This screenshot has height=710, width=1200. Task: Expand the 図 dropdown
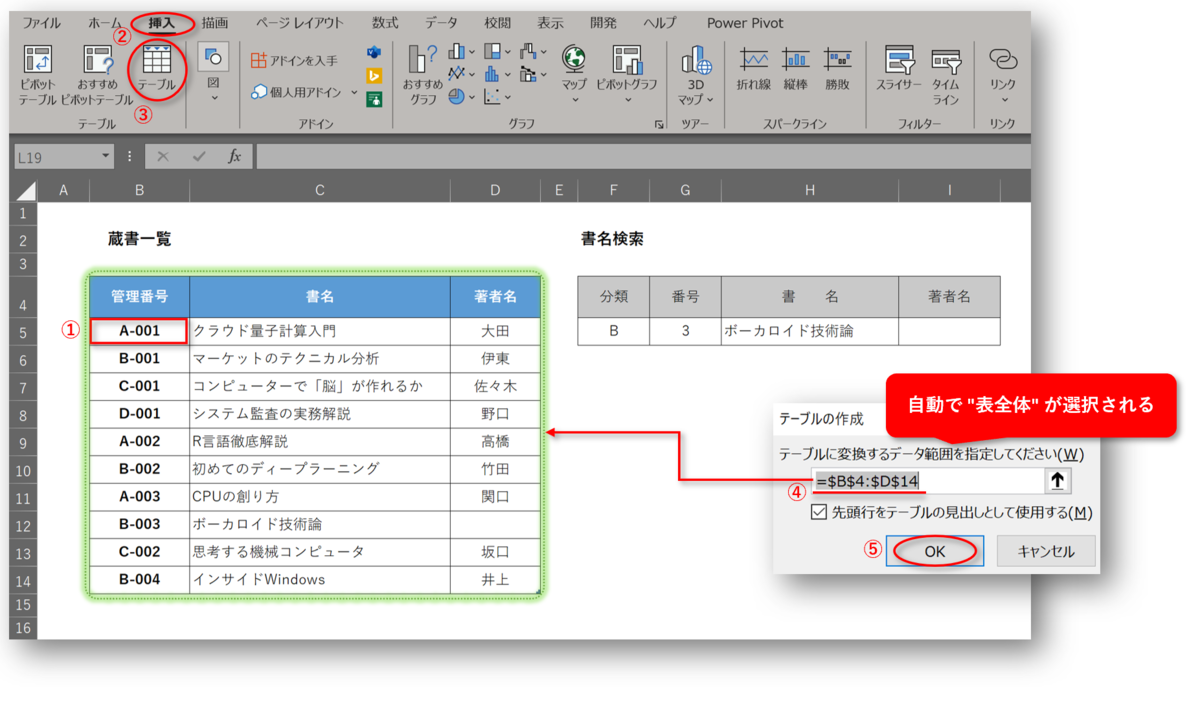(213, 95)
